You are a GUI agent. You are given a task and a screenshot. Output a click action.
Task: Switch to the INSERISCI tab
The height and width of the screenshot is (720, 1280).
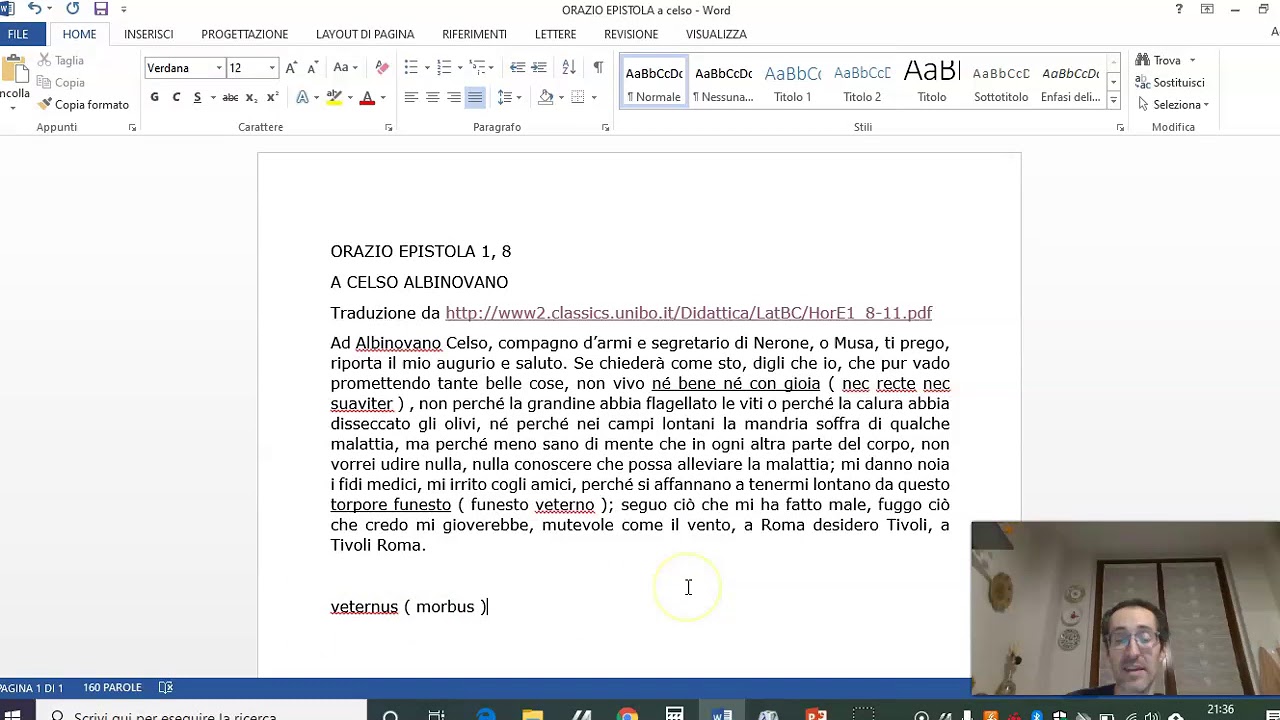point(148,34)
